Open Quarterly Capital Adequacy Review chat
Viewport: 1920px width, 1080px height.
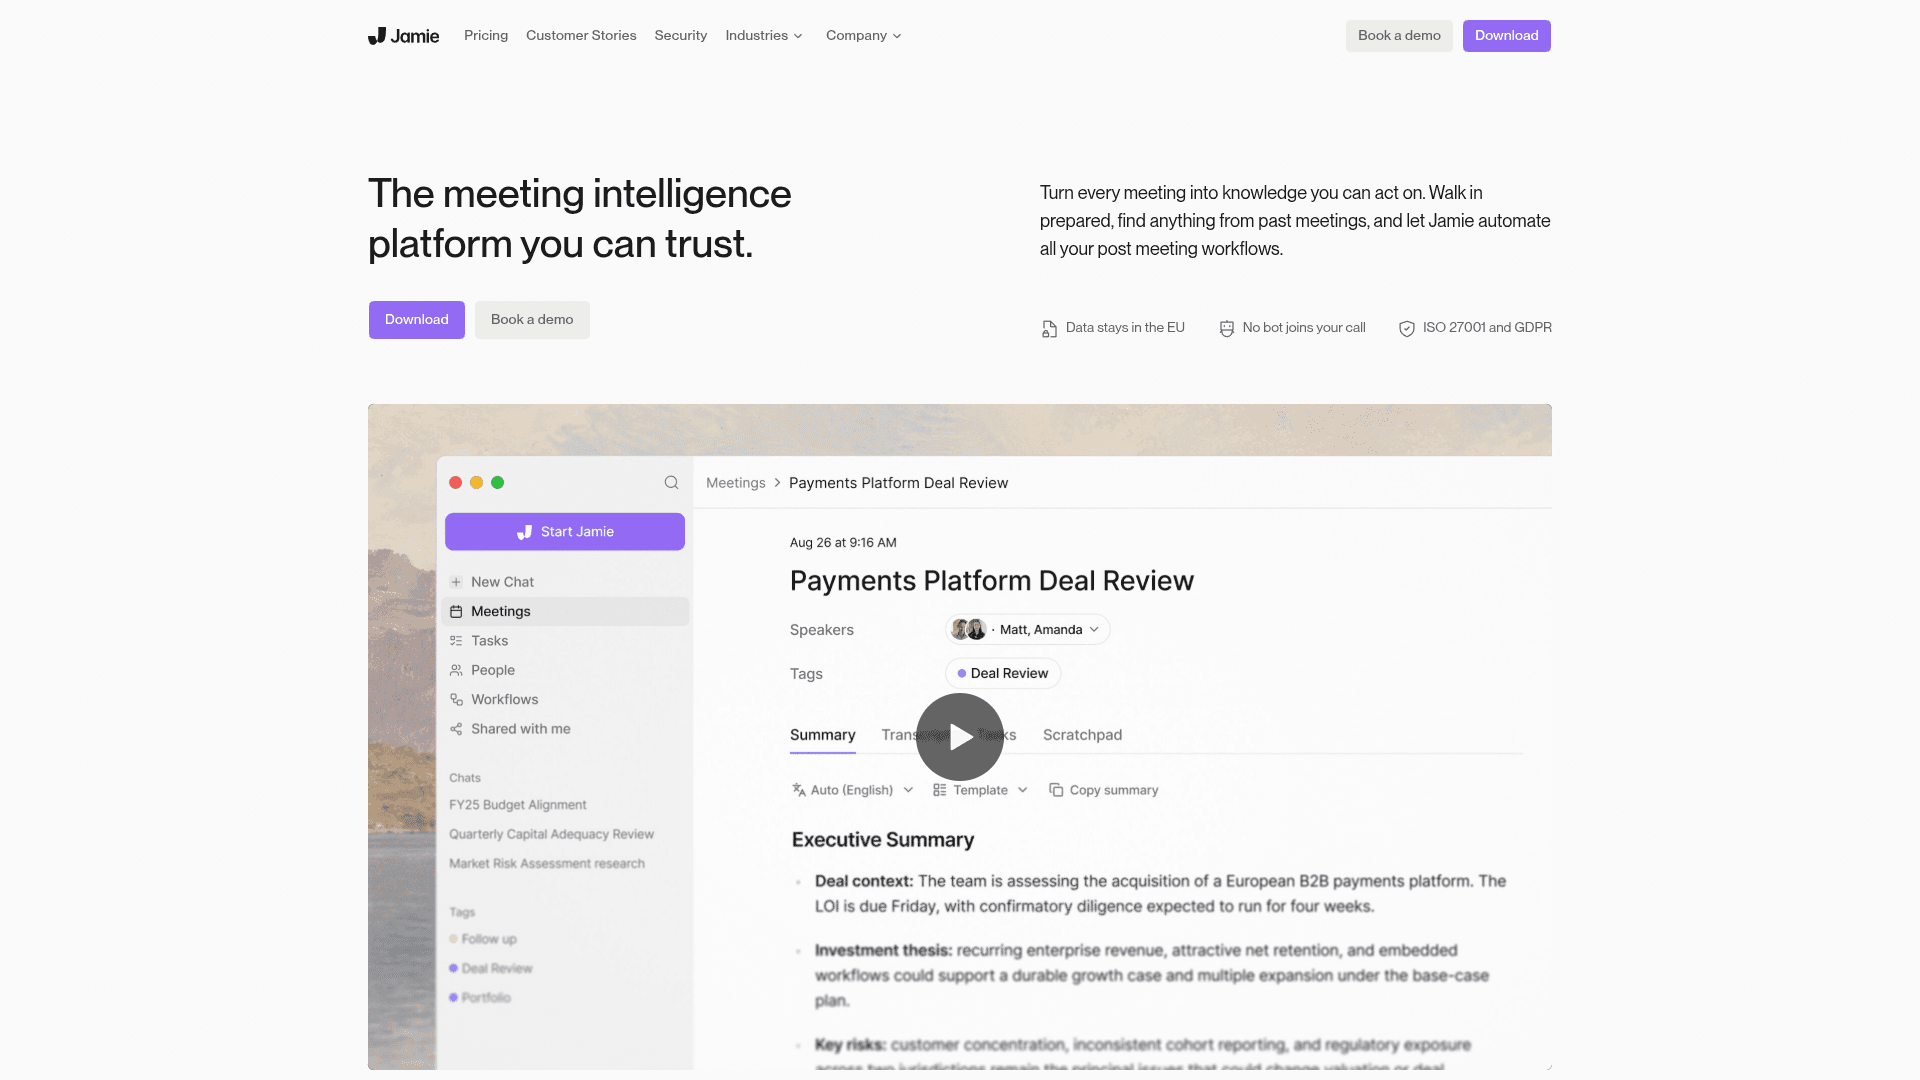[x=551, y=834]
